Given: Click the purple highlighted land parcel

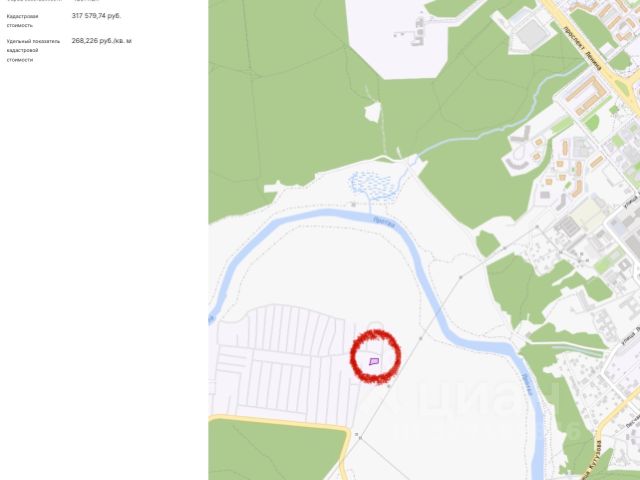Looking at the screenshot, I should pyautogui.click(x=374, y=361).
